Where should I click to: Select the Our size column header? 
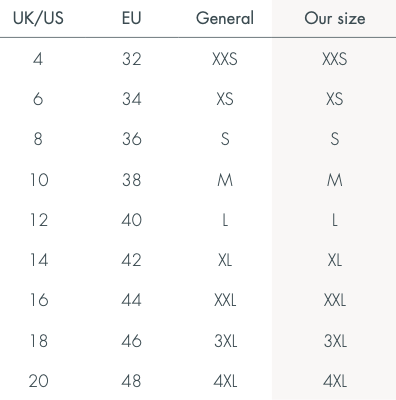click(x=334, y=18)
